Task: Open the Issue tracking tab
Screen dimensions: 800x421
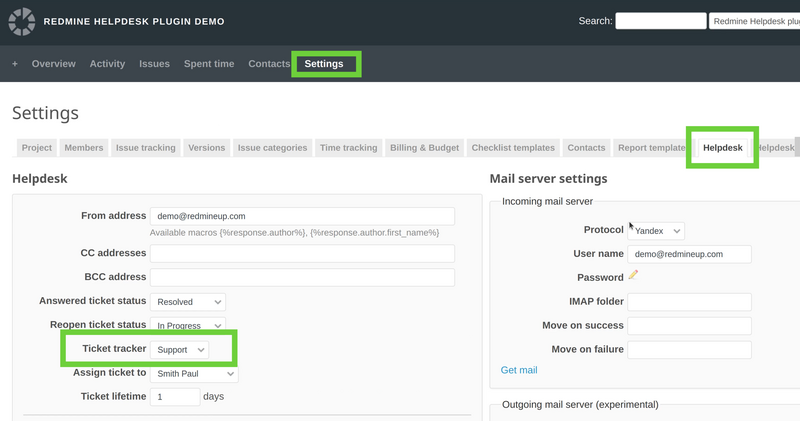Action: pos(145,147)
